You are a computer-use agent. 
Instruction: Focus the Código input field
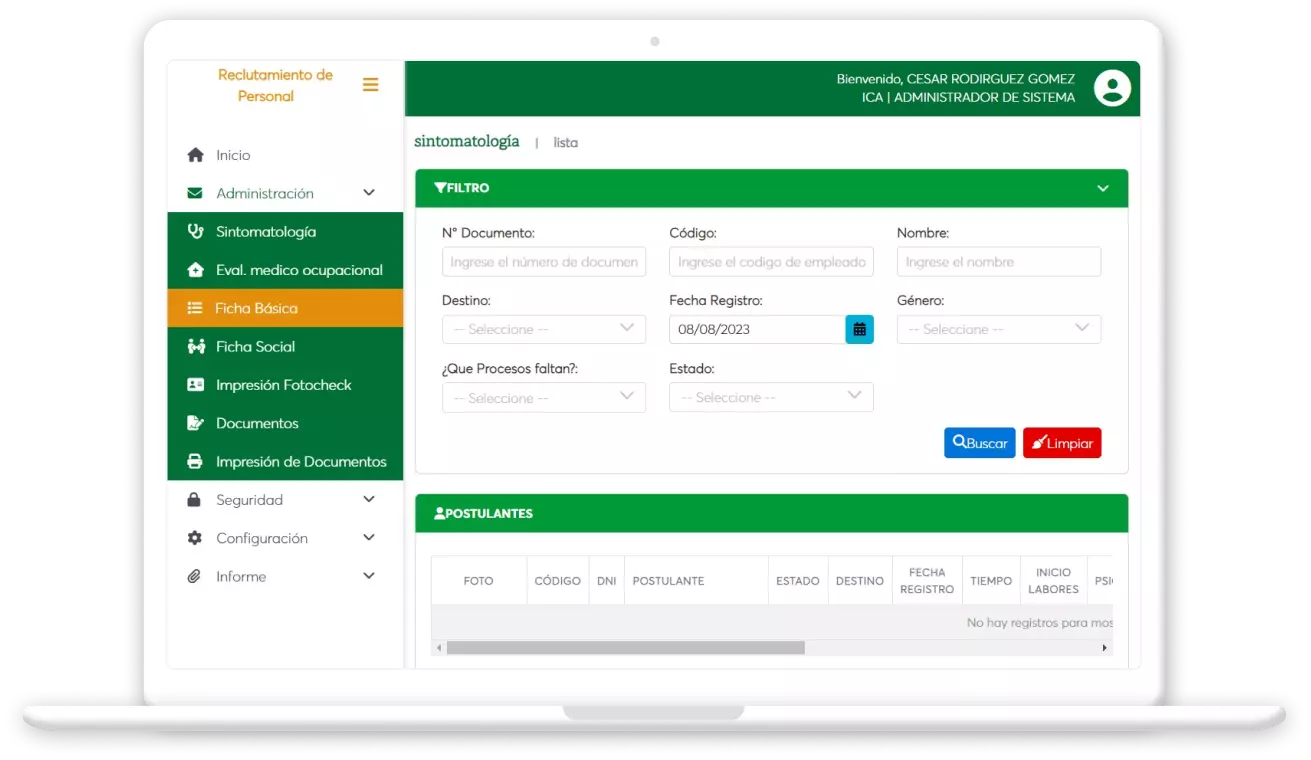click(771, 262)
